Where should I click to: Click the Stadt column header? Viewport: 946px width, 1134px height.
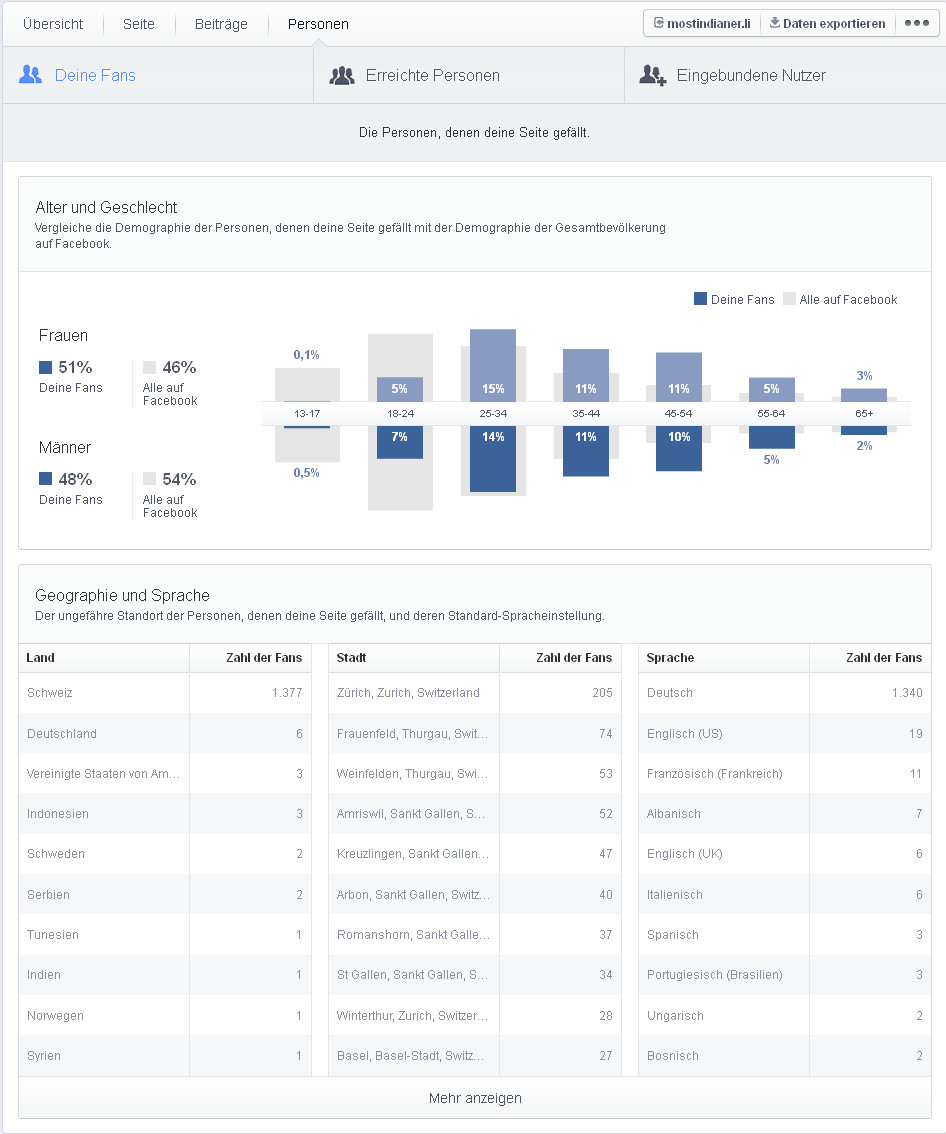(x=414, y=657)
